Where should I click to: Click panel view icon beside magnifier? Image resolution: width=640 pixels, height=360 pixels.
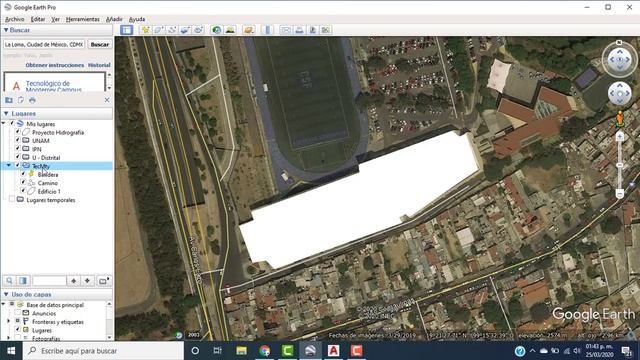point(23,281)
